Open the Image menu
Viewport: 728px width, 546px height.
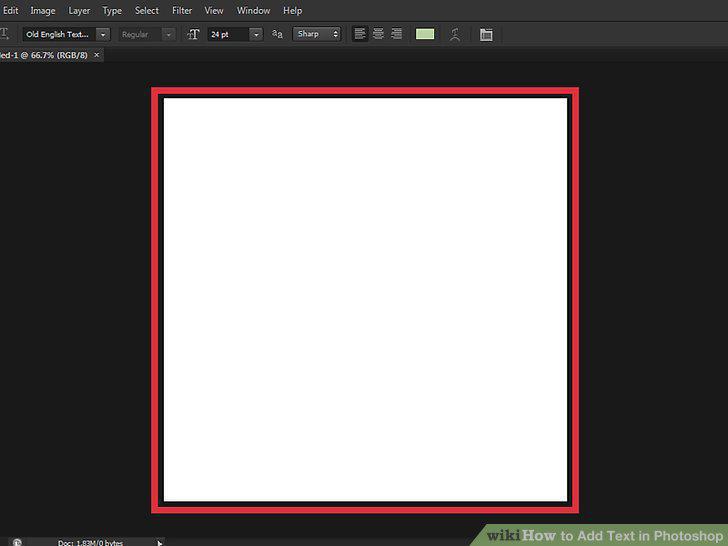(x=43, y=10)
